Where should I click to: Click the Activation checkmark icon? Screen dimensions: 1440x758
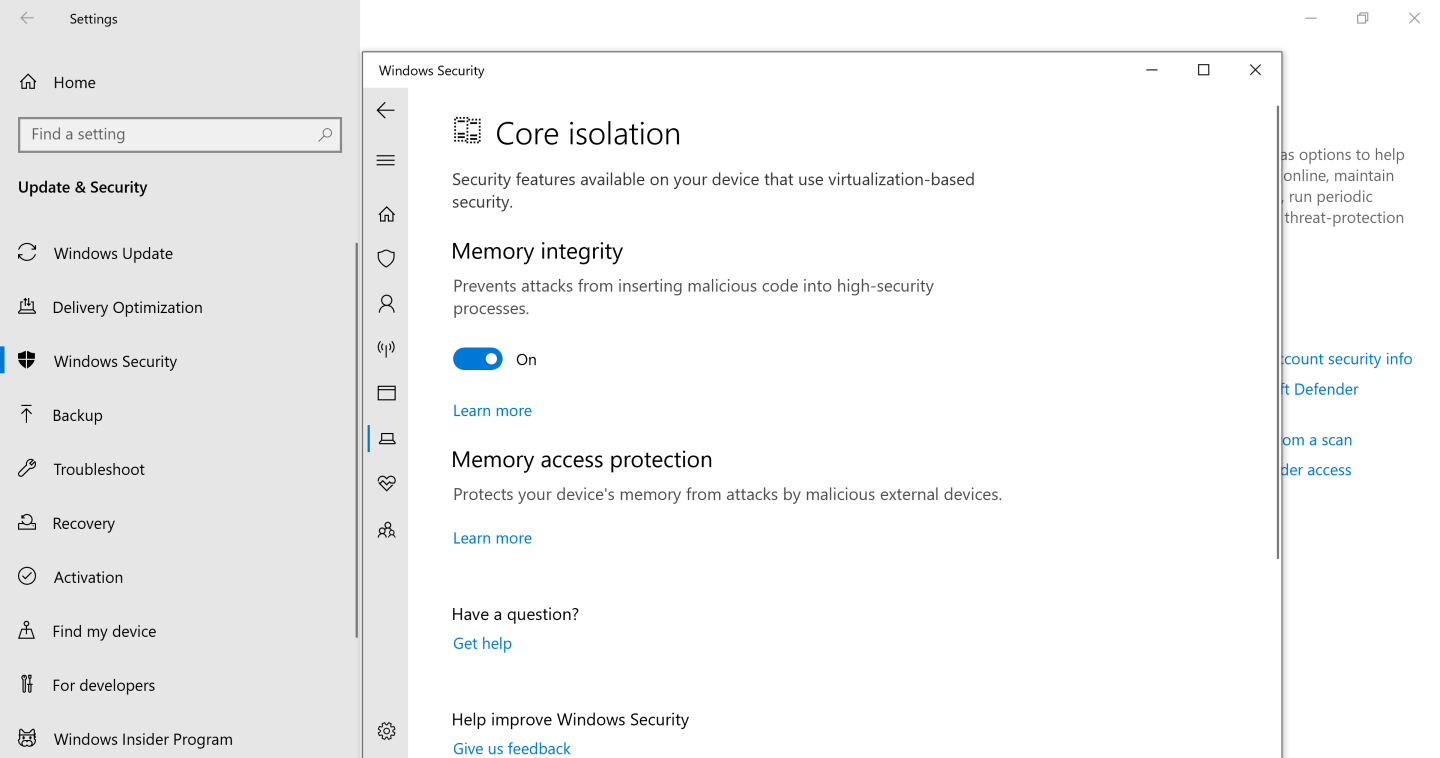[28, 577]
